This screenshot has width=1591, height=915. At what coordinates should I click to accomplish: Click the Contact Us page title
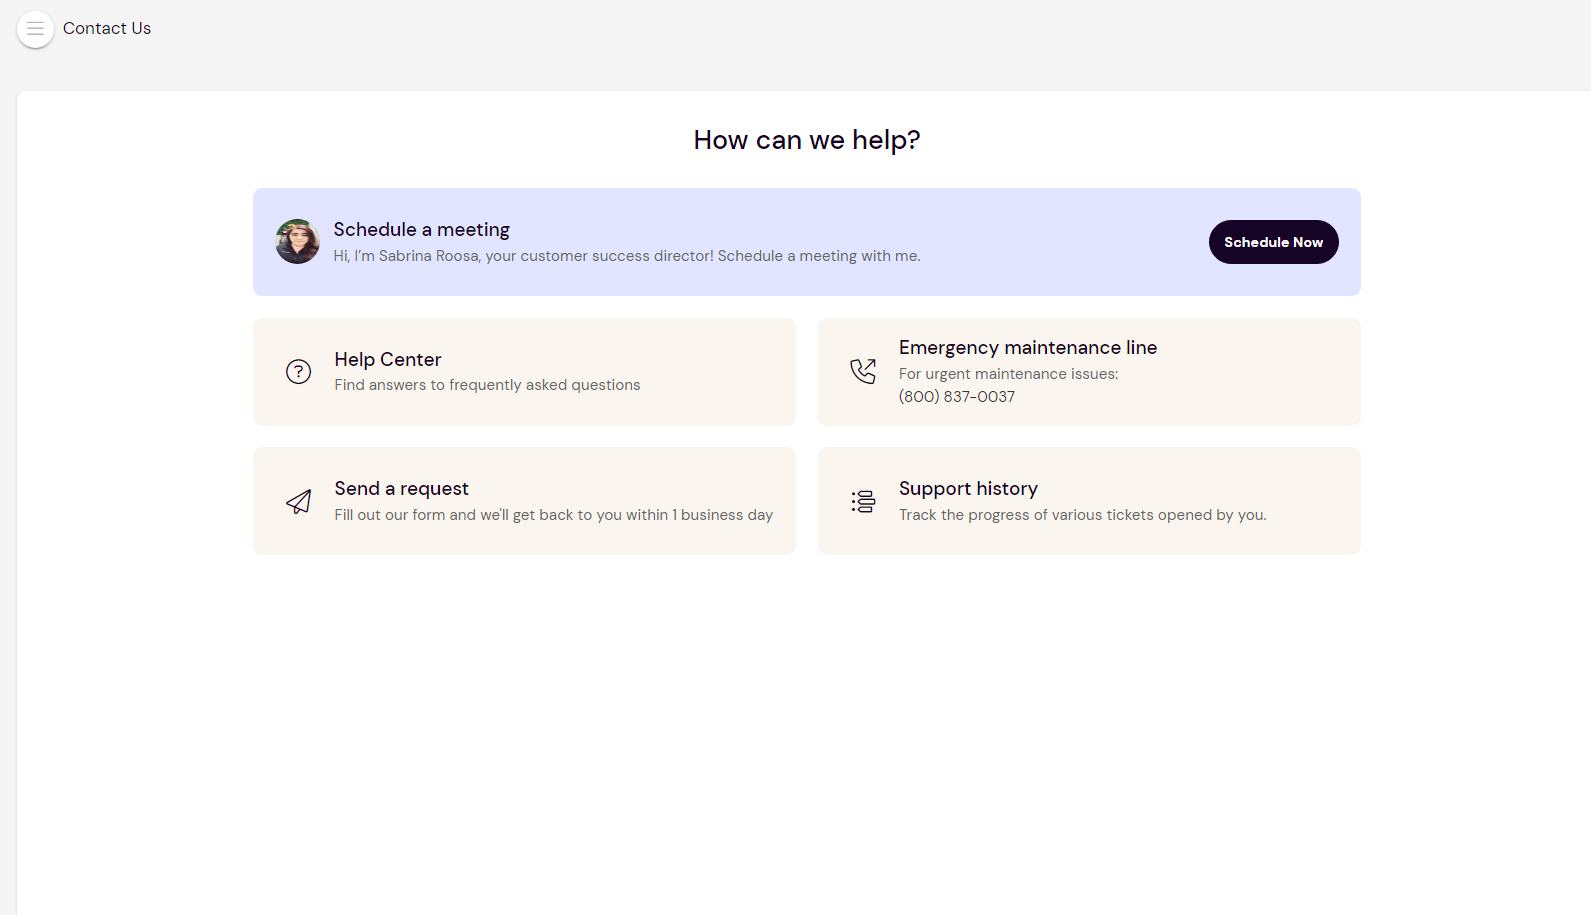107,29
